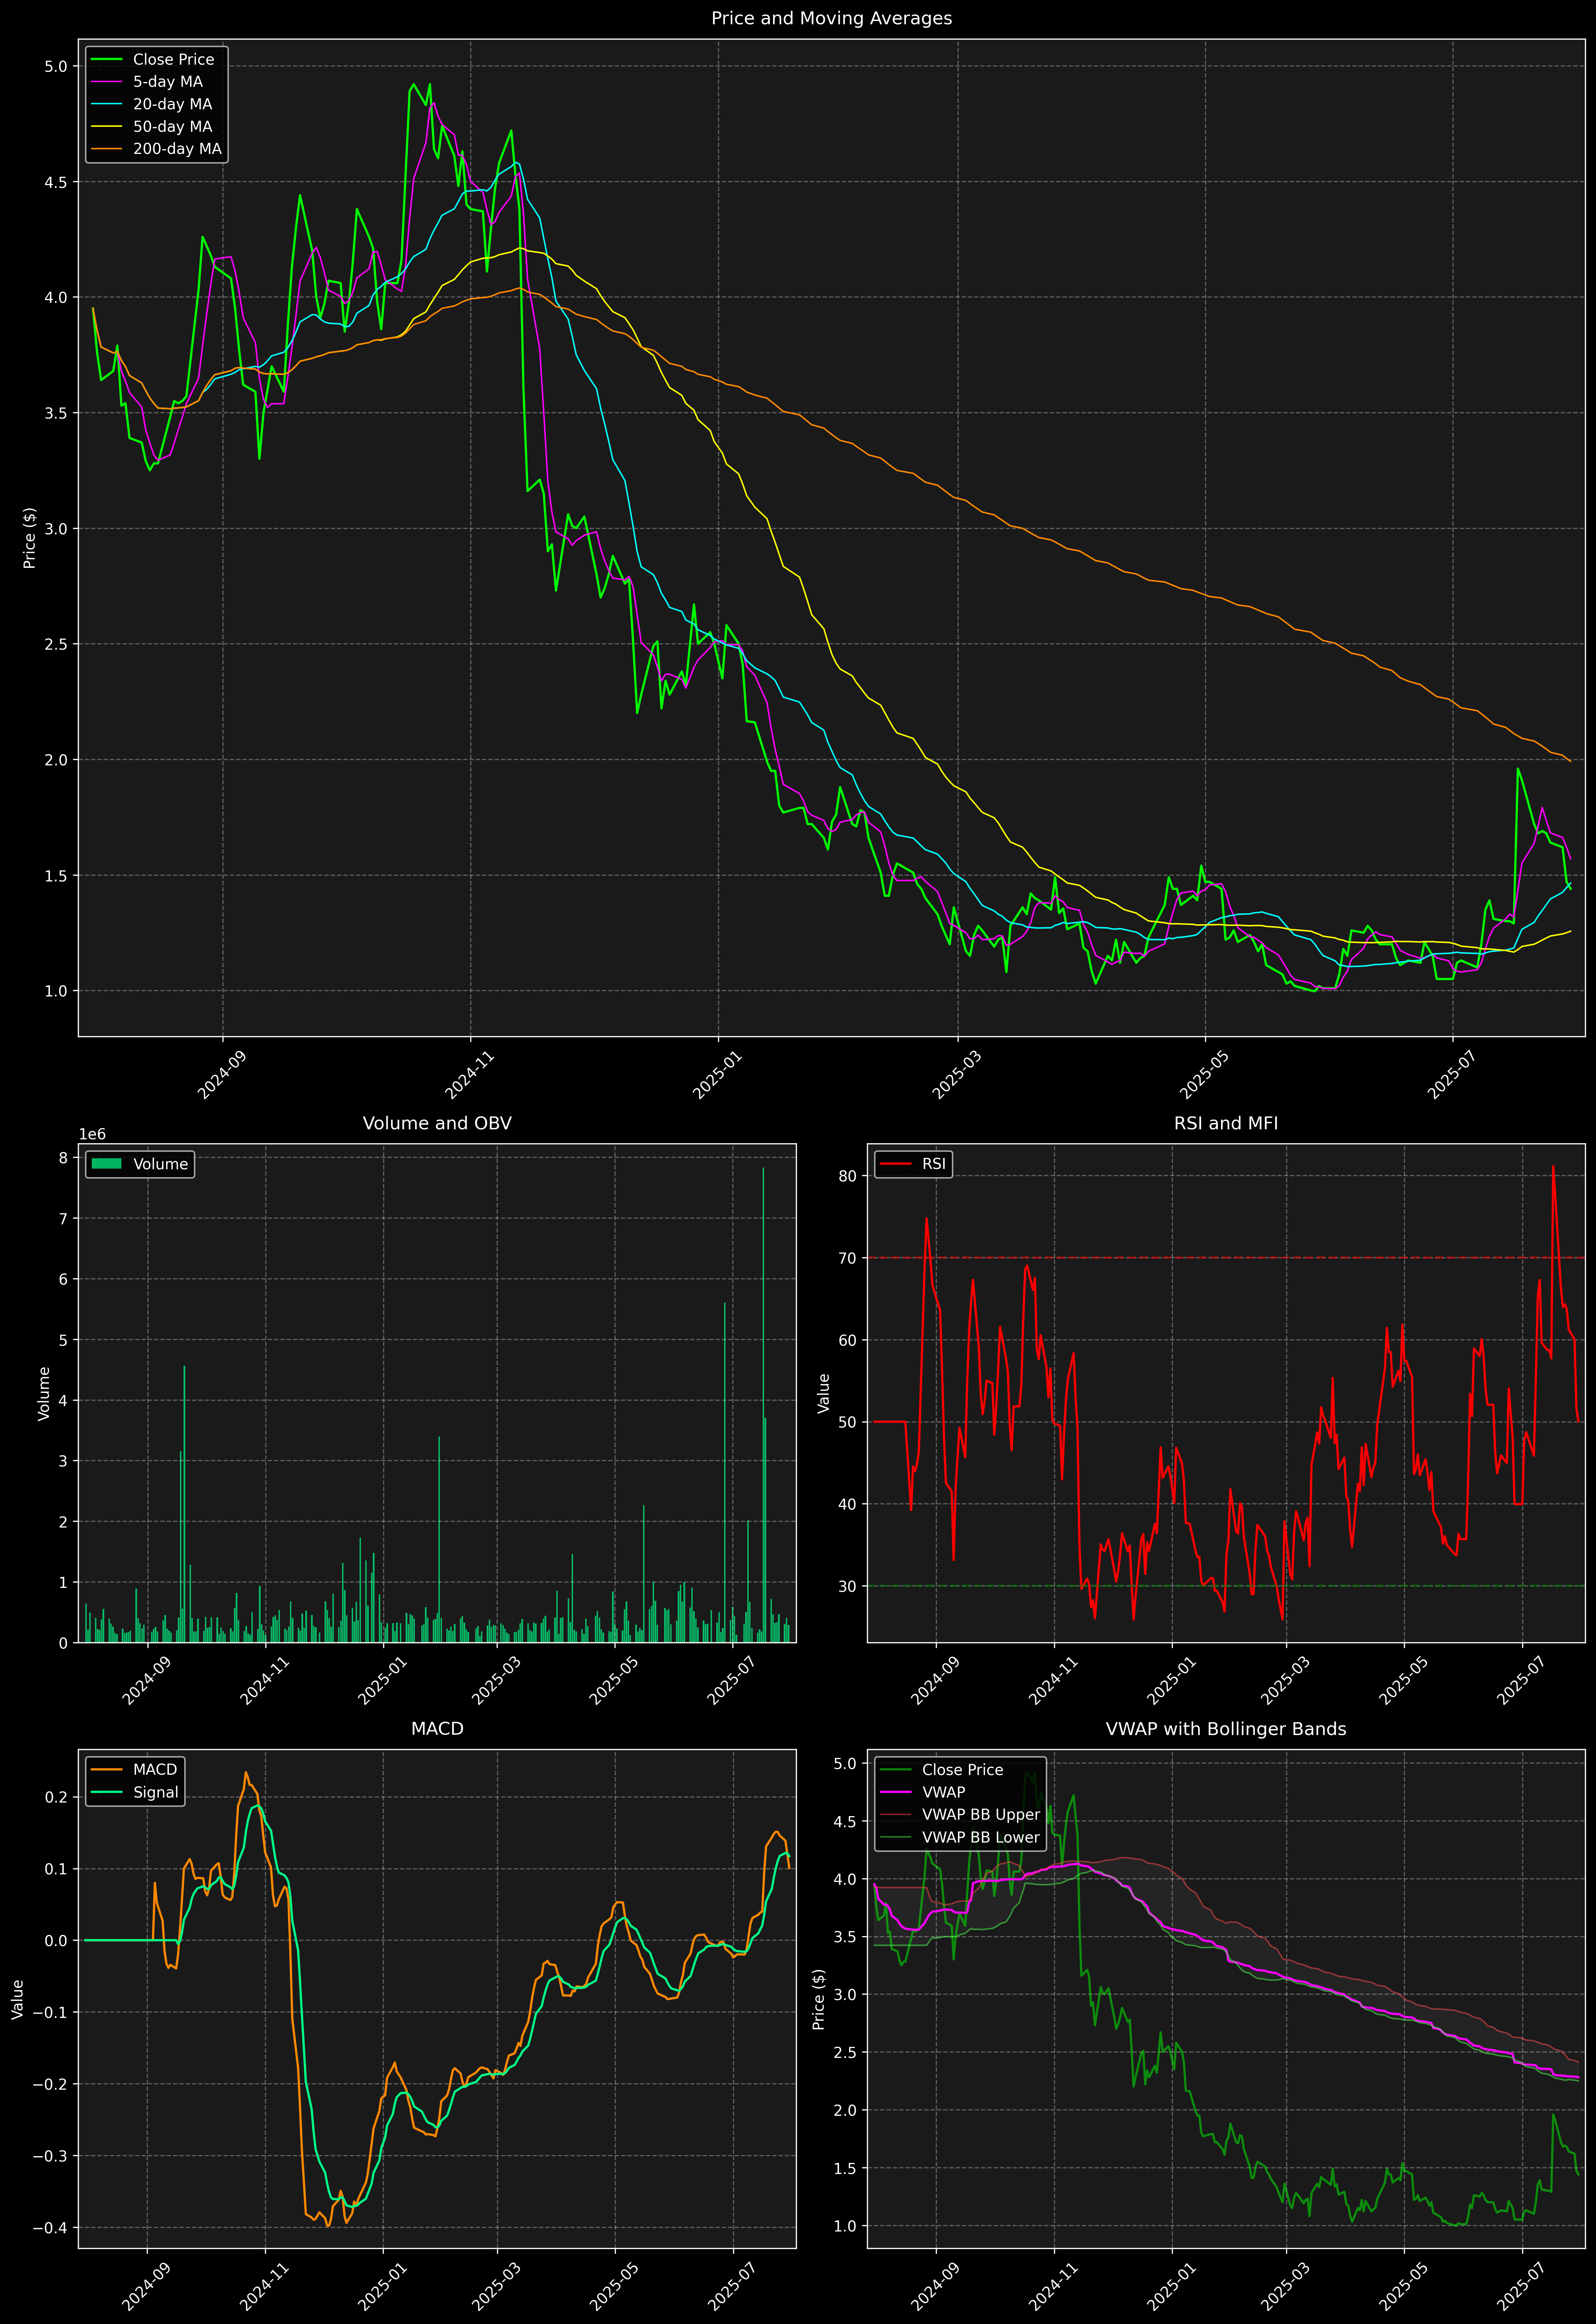Viewport: 1596px width, 2324px height.
Task: Click the '200-day MA' legend entry
Action: [x=156, y=149]
